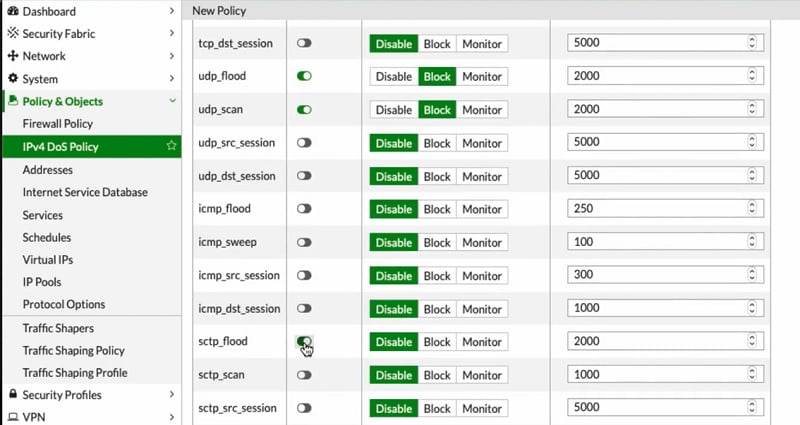Click the IPv4 DoS Policy favorite star
Viewport: 800px width, 425px height.
(171, 146)
